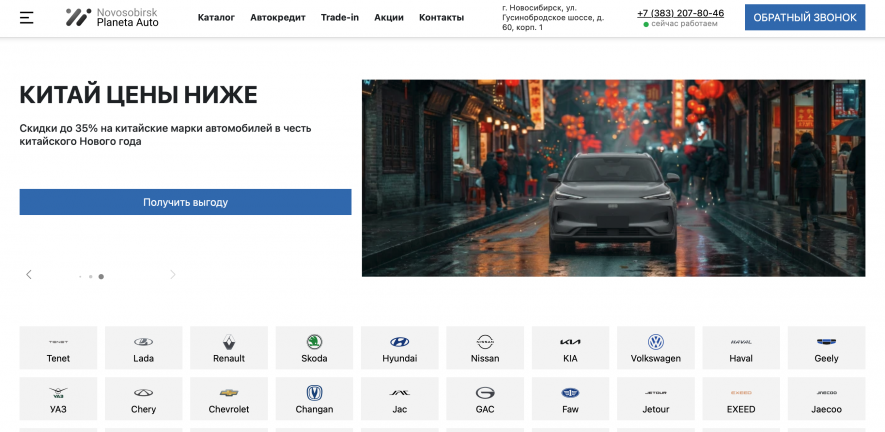Viewport: 885px width, 432px height.
Task: Open the Chinese street car banner image
Action: 613,178
